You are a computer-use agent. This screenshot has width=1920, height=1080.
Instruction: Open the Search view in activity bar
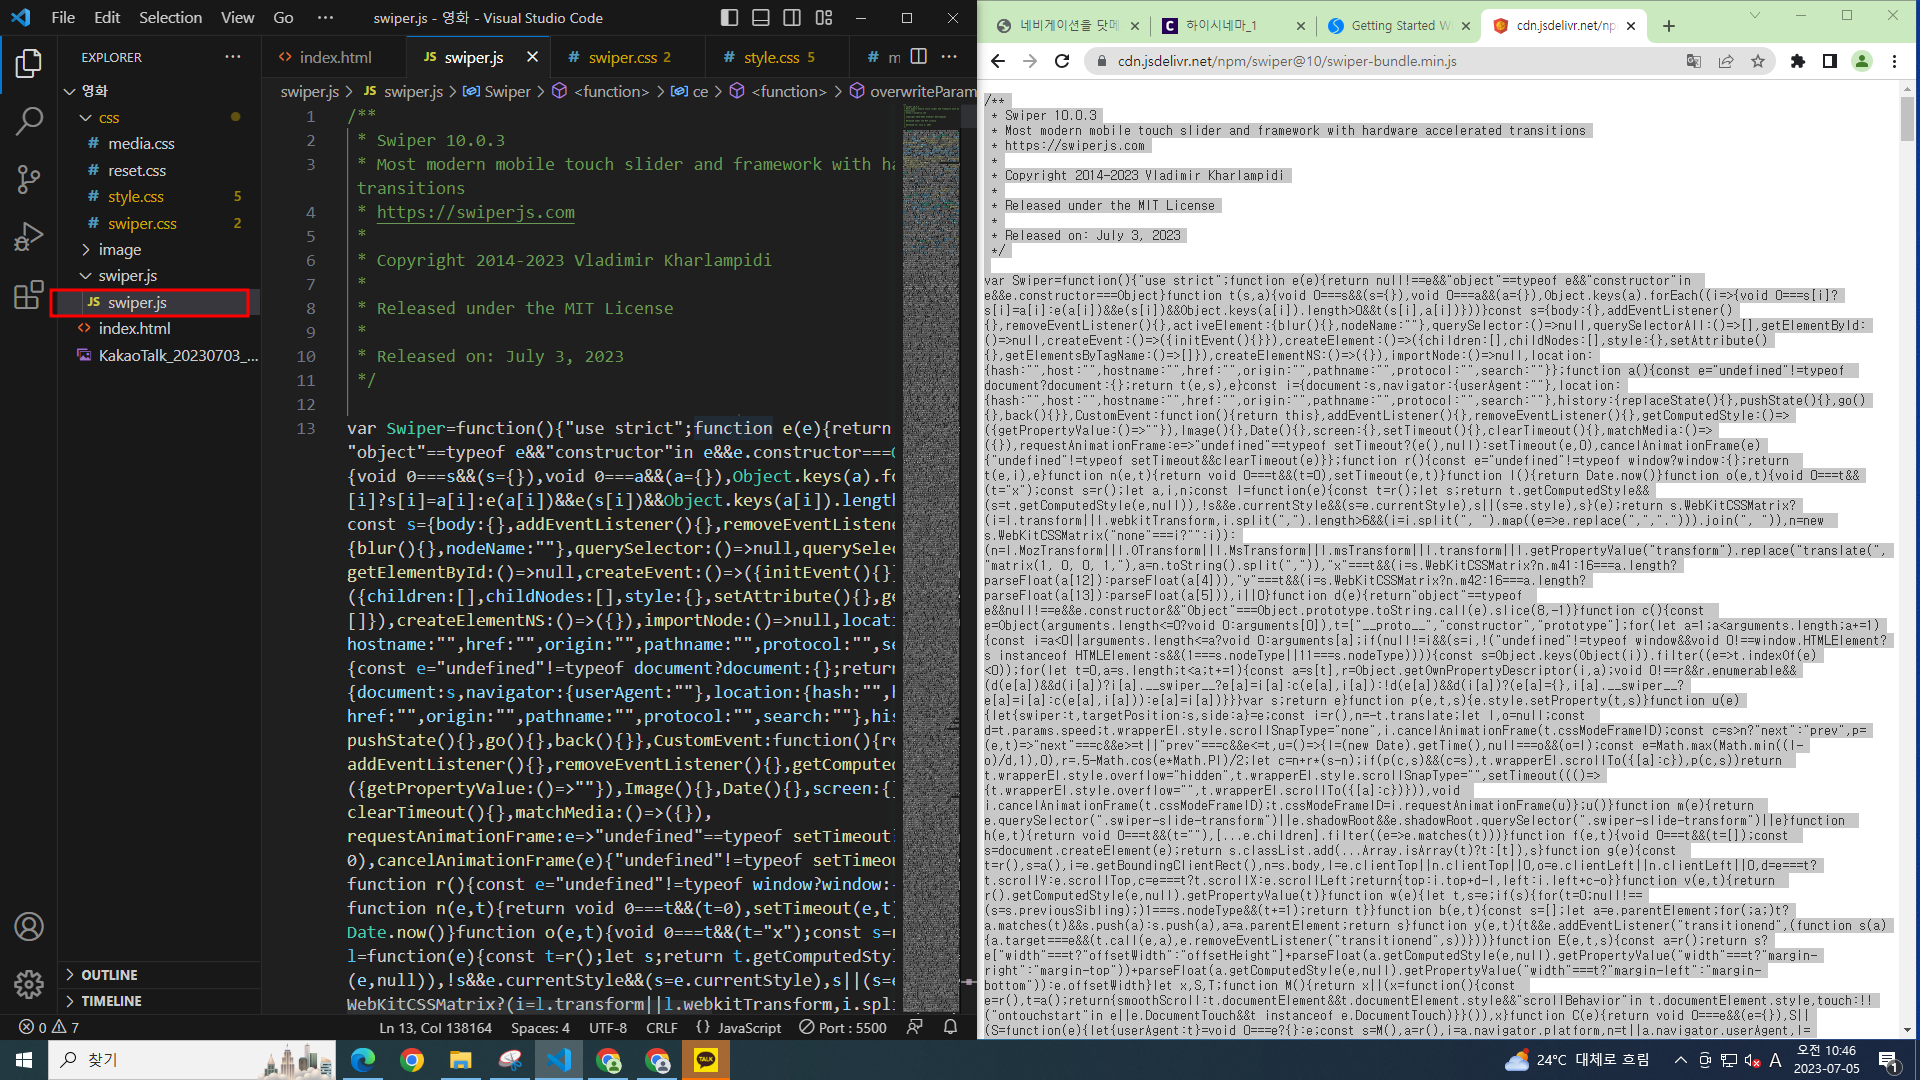pos(29,122)
